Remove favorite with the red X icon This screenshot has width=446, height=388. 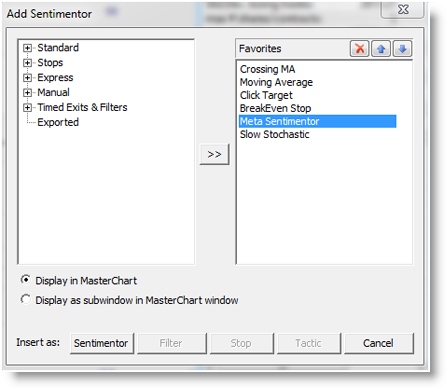[x=359, y=49]
